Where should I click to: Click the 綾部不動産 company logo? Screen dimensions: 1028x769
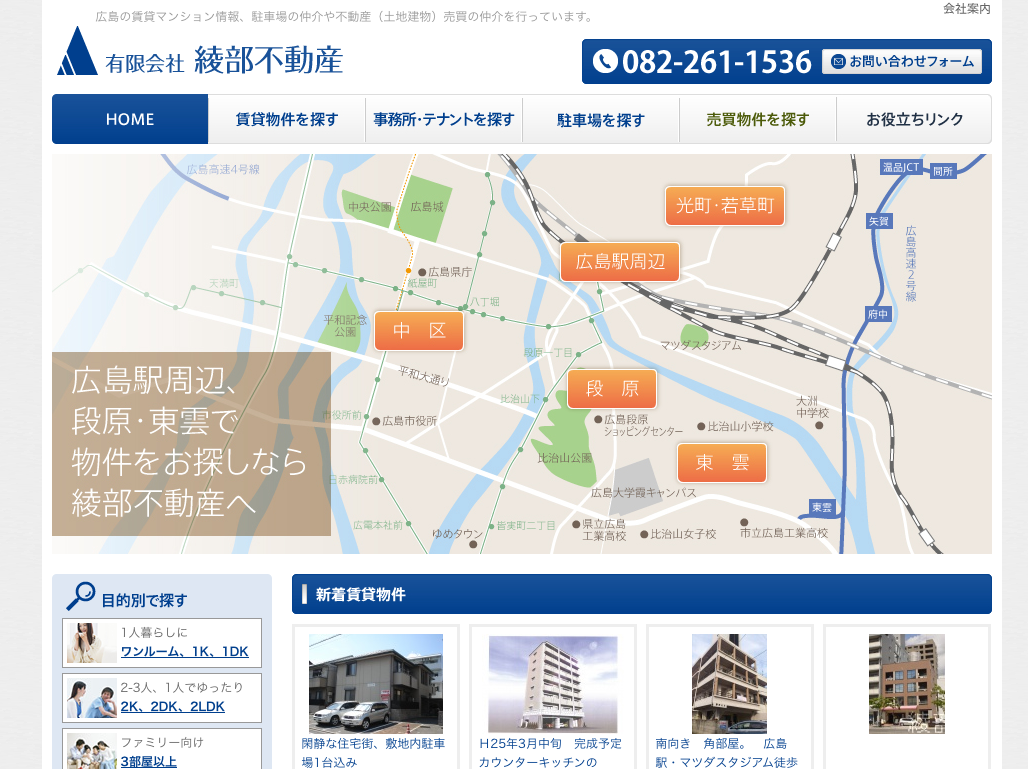[200, 55]
